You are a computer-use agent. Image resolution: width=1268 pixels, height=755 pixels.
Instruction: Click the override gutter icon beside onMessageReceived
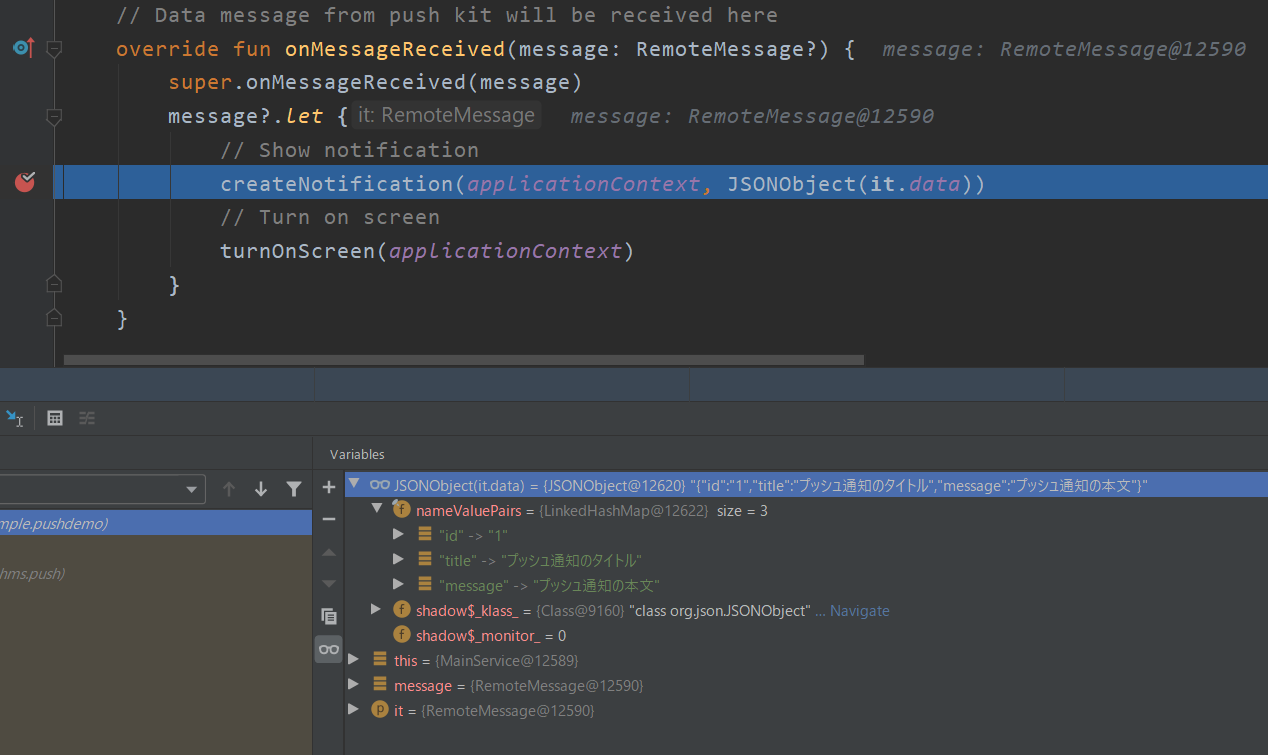(24, 48)
